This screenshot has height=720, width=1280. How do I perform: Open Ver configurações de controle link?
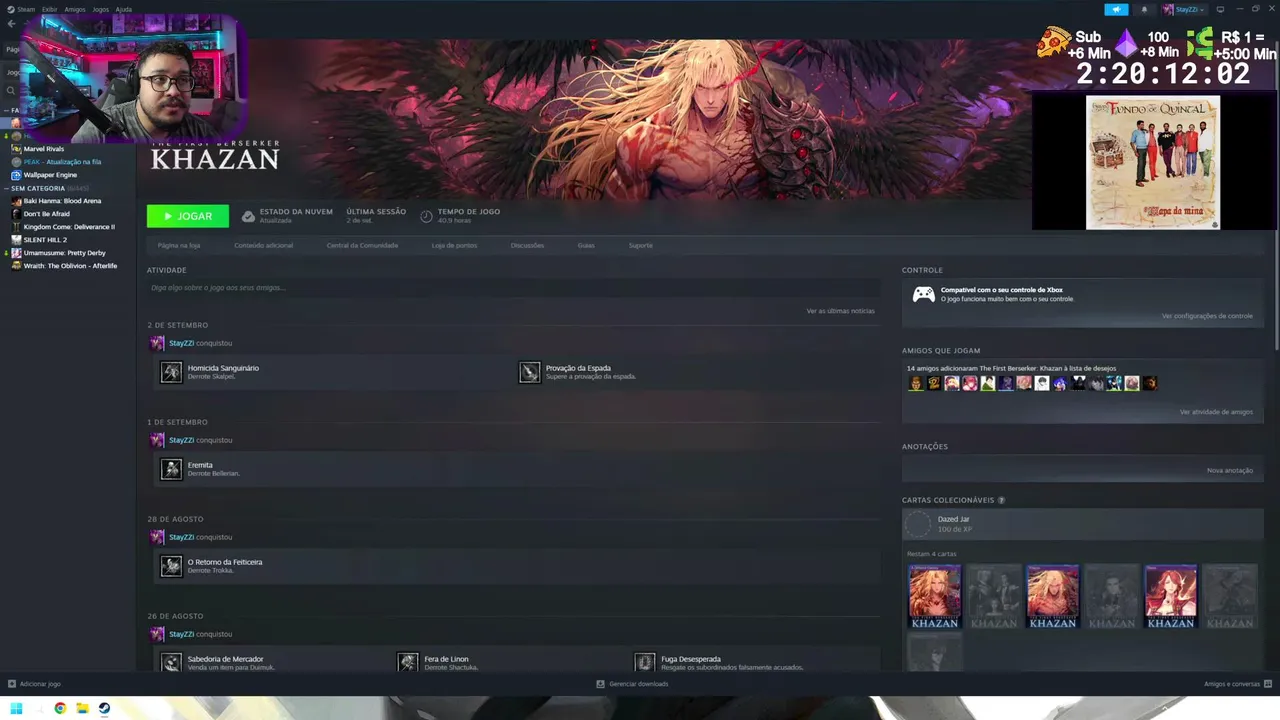tap(1207, 316)
